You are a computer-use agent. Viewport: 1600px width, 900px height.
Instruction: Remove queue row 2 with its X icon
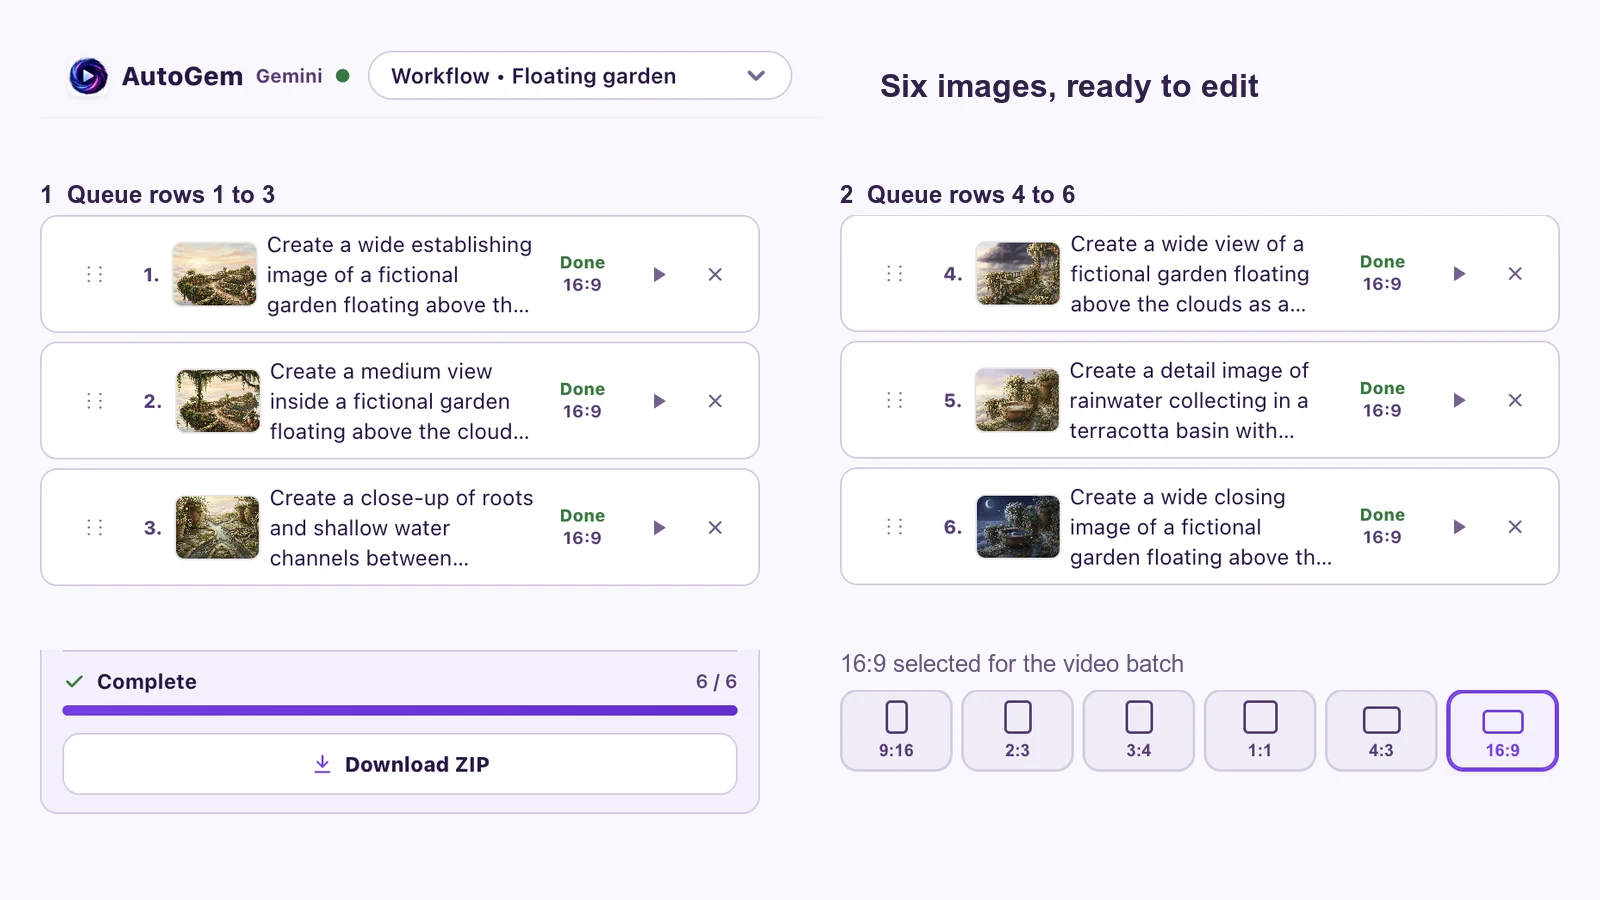[715, 401]
